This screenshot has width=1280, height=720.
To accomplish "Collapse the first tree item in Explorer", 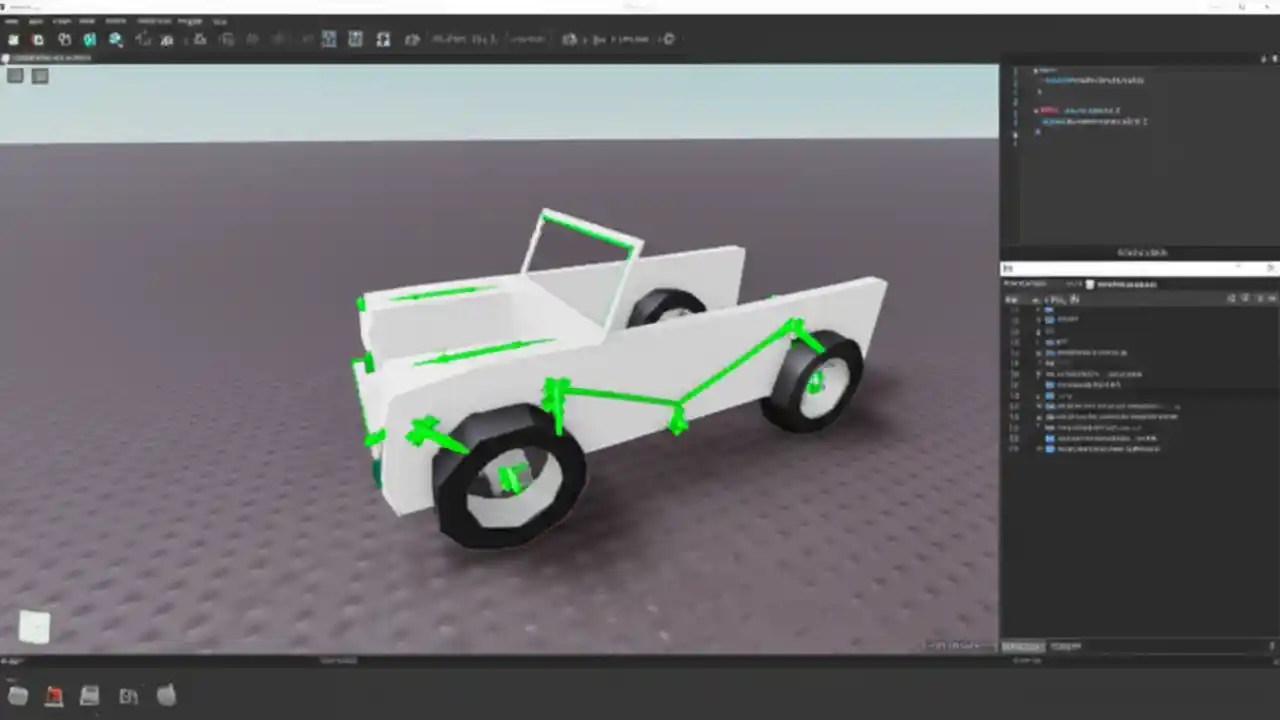I will [x=1039, y=309].
